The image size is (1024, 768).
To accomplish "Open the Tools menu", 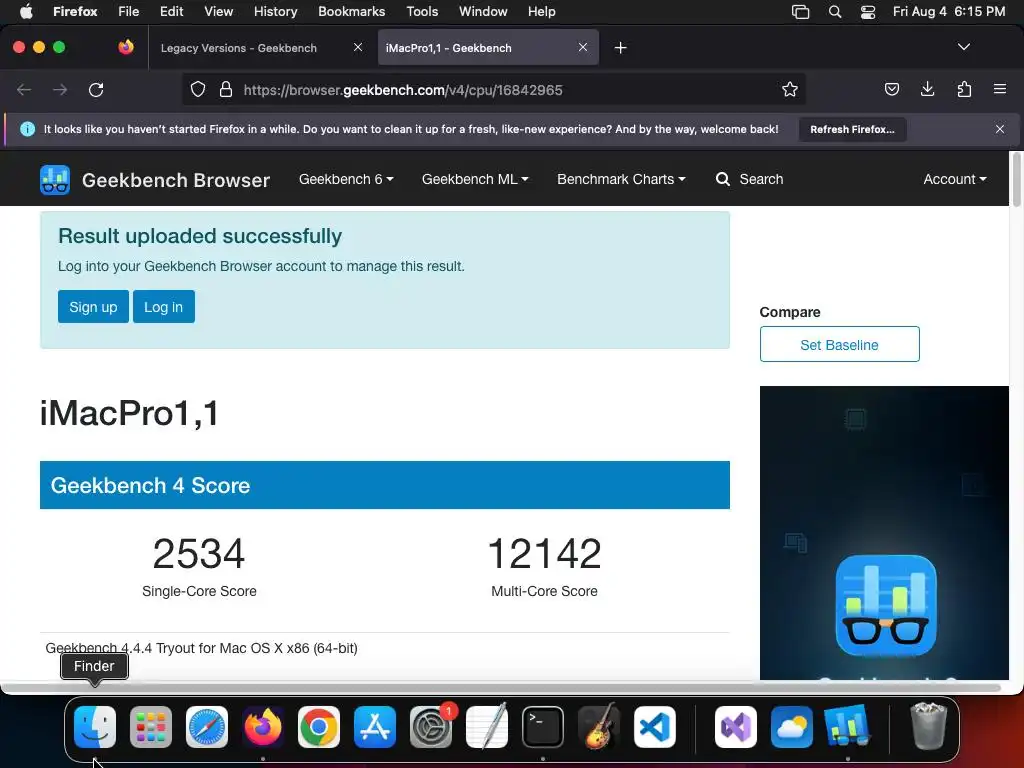I will pos(422,12).
